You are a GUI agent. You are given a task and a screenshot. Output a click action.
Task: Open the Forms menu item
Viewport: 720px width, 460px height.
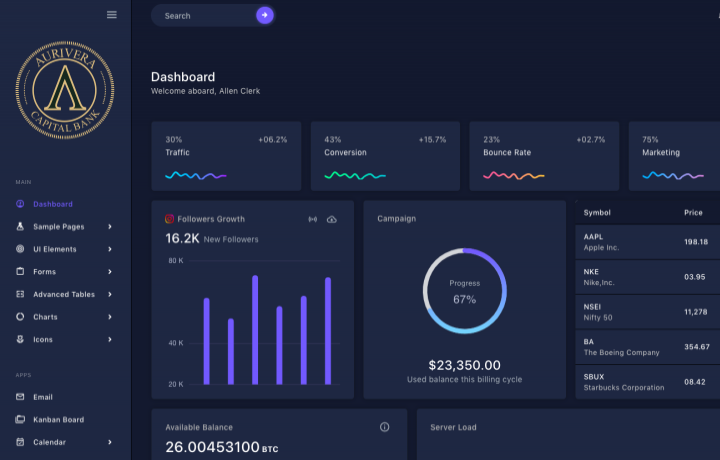tap(44, 272)
